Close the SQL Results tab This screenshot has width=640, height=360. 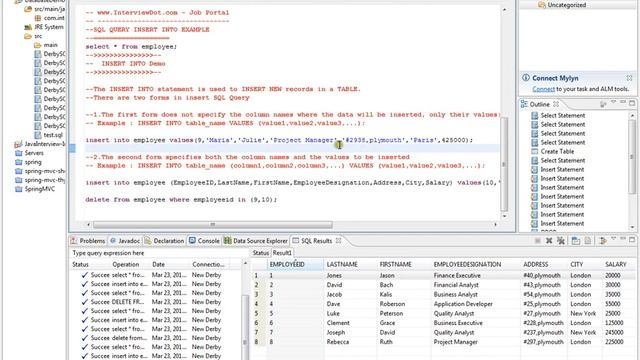click(338, 240)
